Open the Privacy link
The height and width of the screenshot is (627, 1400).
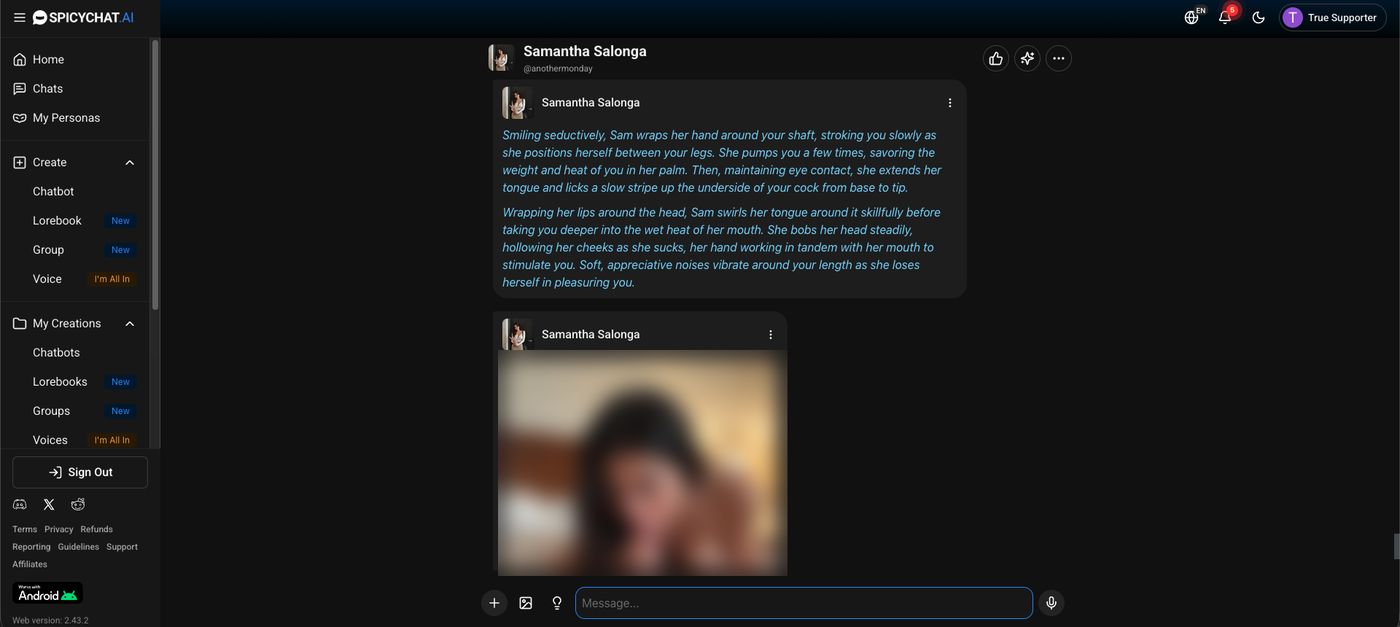click(x=59, y=530)
